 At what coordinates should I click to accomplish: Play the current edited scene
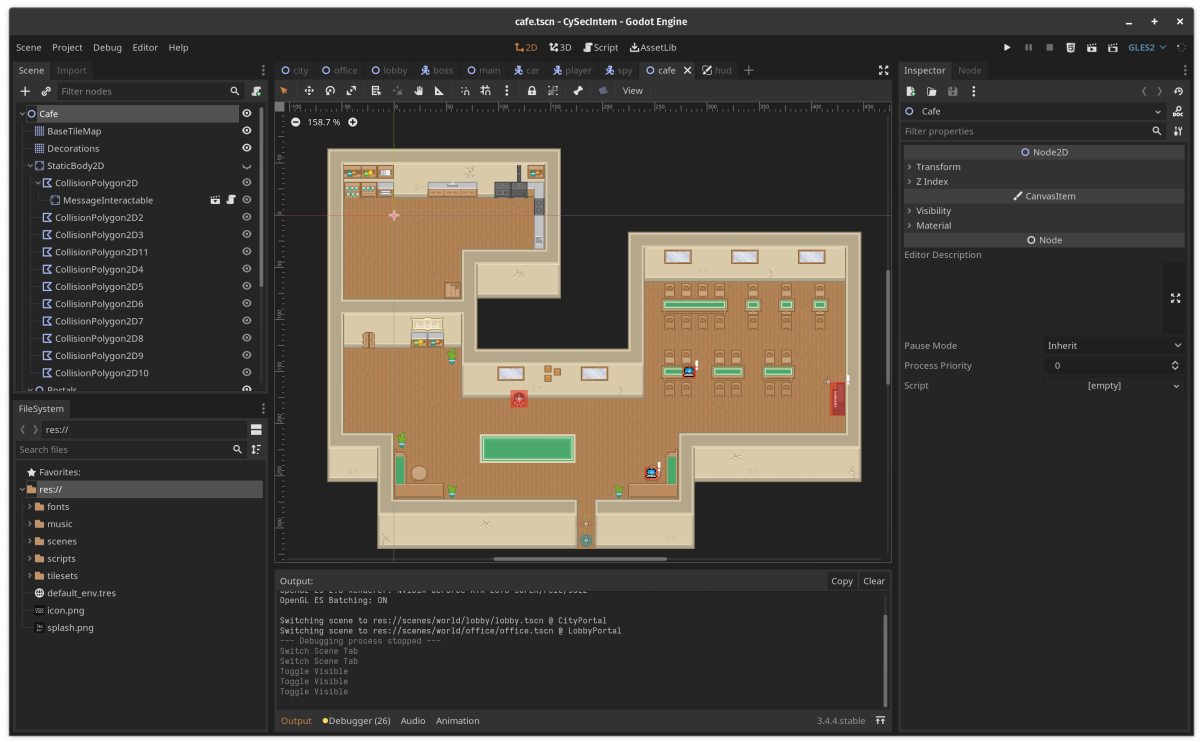click(x=1091, y=47)
